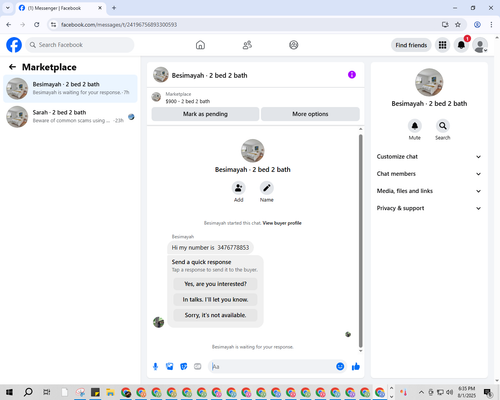Click the chat scrollbar

tap(360, 240)
